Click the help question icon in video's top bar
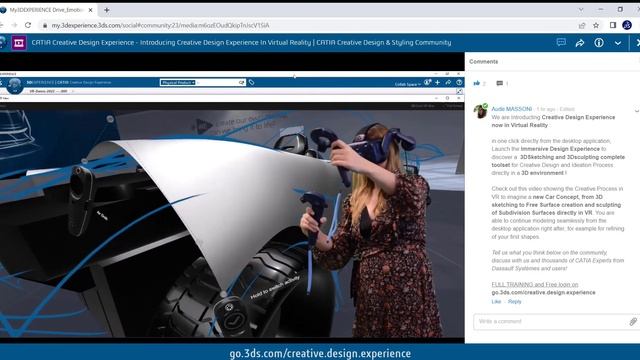The image size is (640, 360). [459, 82]
